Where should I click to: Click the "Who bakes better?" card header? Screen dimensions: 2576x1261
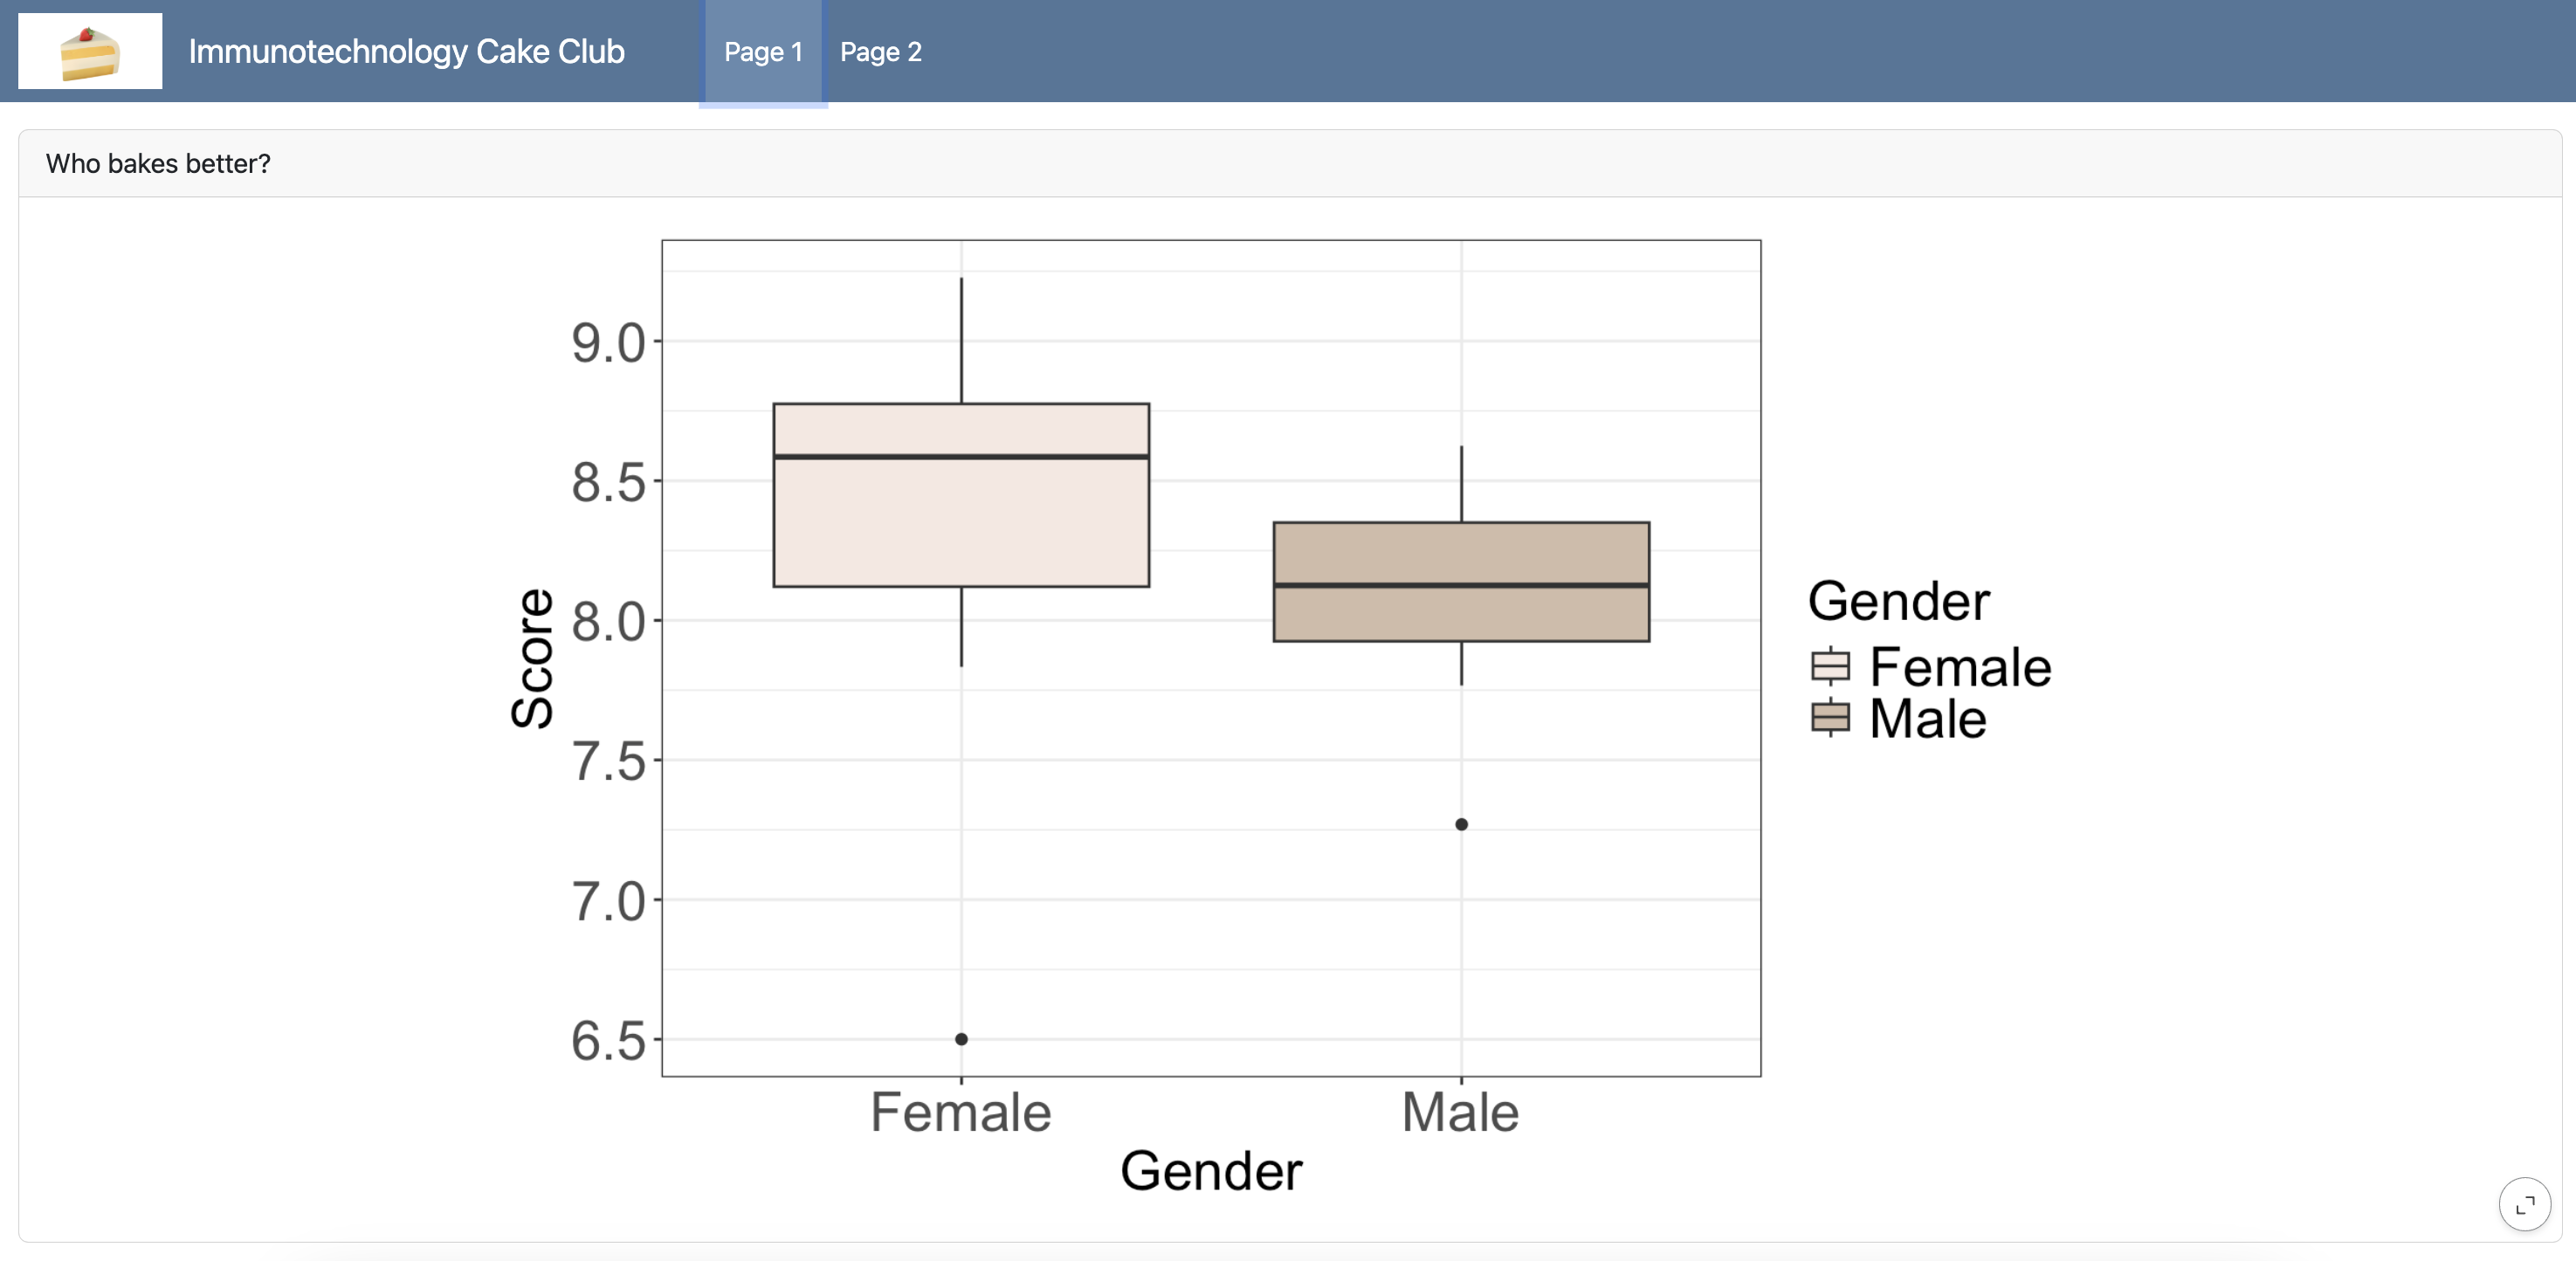[x=158, y=164]
